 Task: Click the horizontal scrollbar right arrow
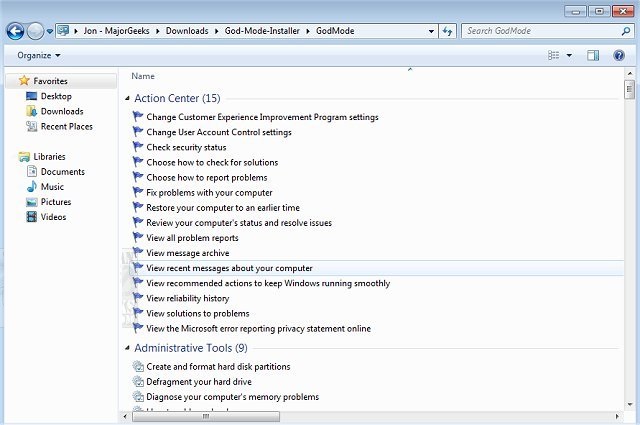pyautogui.click(x=617, y=416)
